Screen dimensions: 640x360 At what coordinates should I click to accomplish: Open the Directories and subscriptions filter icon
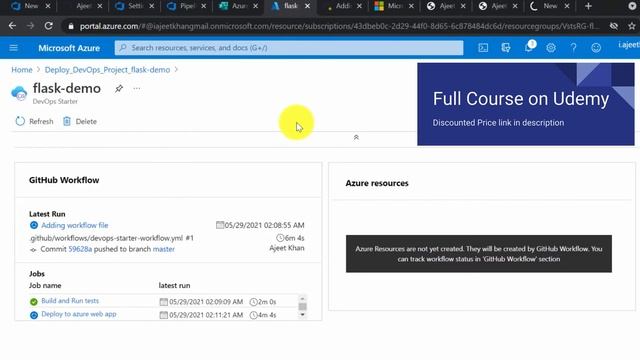click(506, 48)
